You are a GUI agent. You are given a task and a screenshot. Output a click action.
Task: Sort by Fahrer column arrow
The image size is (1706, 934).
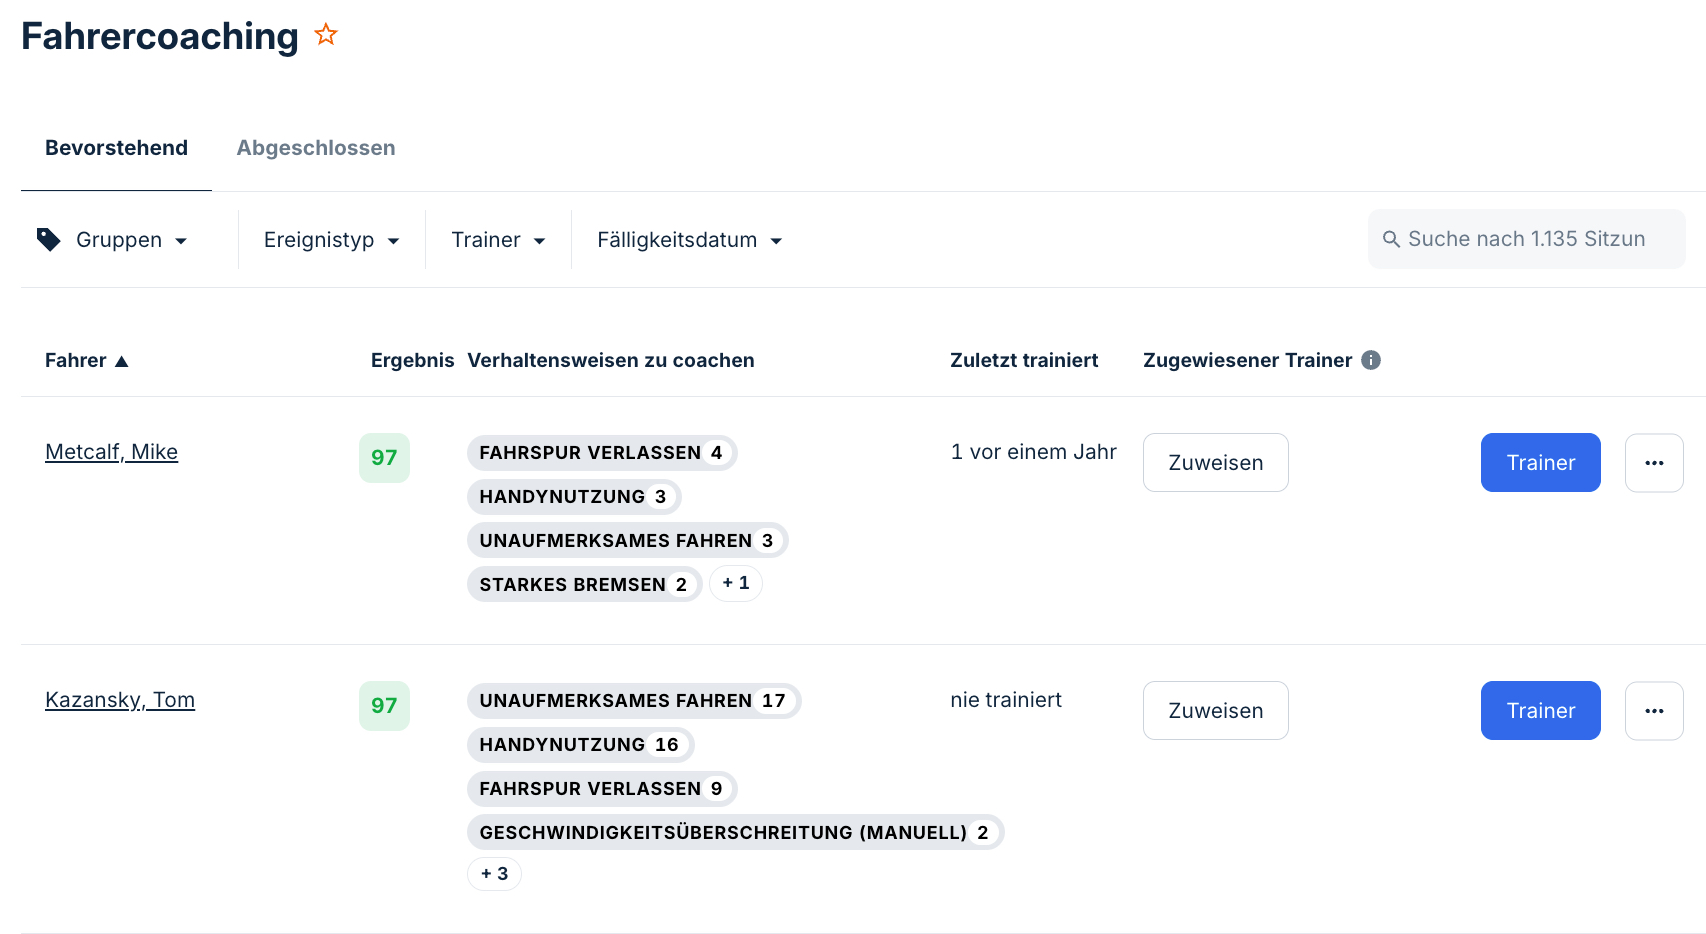tap(122, 361)
